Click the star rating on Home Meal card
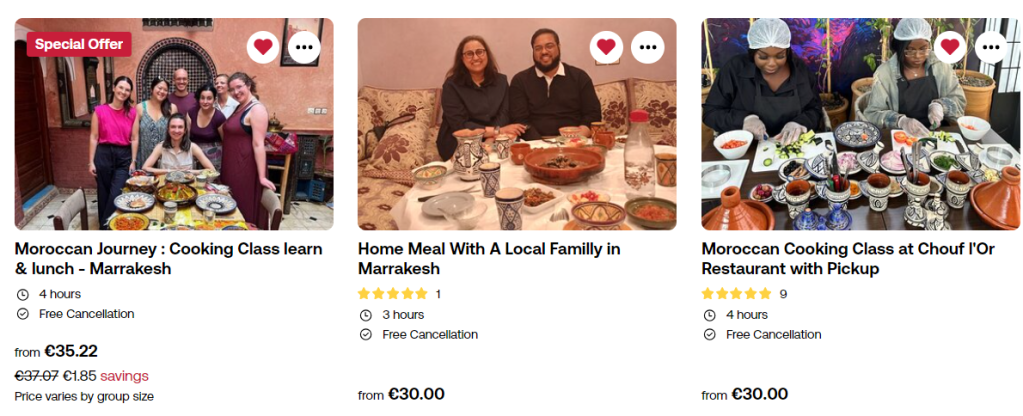 393,294
